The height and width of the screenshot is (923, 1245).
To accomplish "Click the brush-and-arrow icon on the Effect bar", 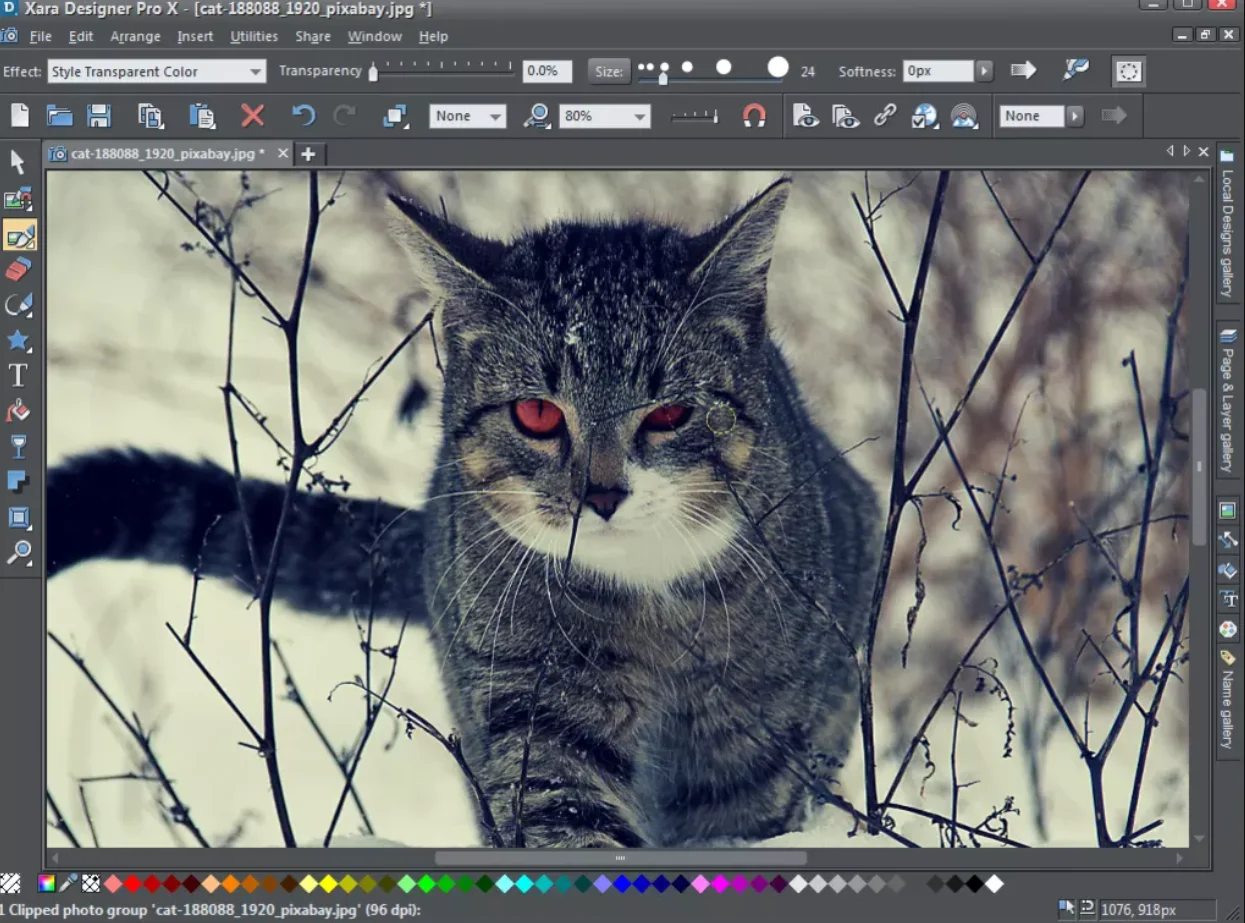I will click(x=1076, y=70).
